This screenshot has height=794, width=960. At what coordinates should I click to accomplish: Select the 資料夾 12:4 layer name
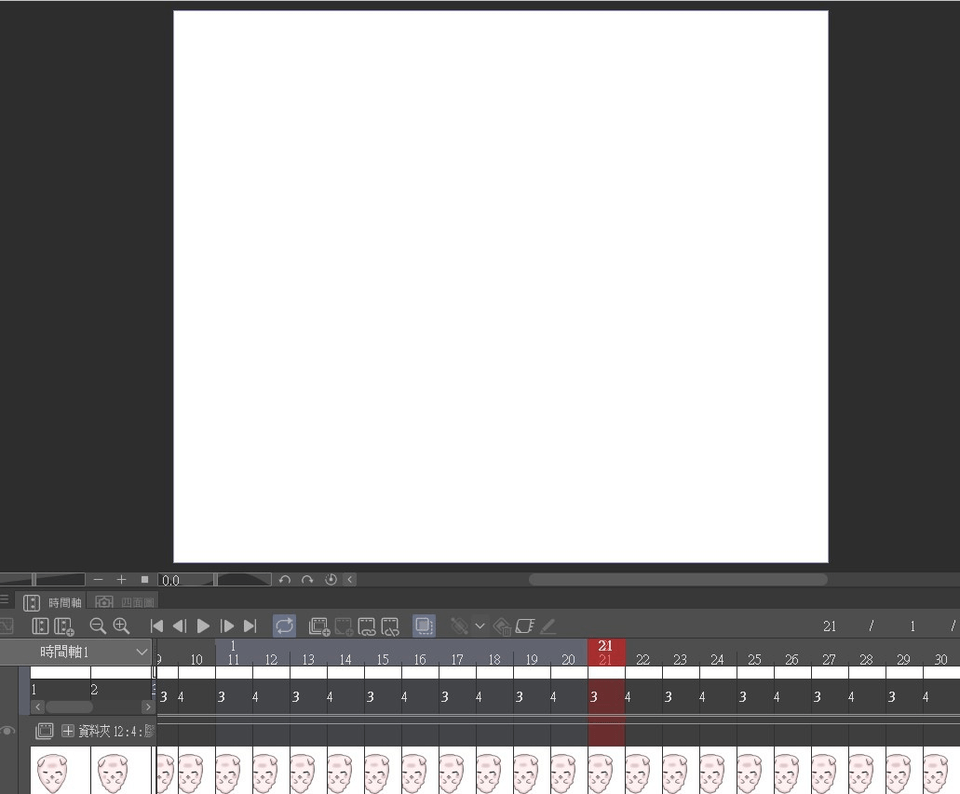pos(116,731)
